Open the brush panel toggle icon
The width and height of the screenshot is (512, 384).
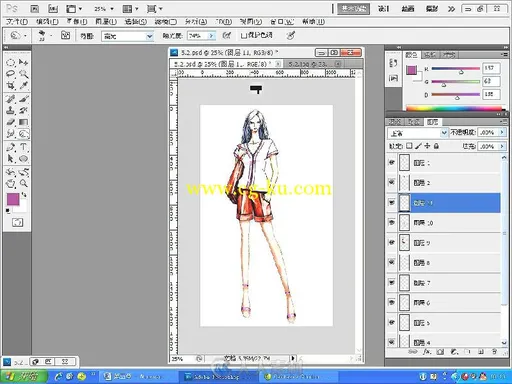click(x=65, y=35)
